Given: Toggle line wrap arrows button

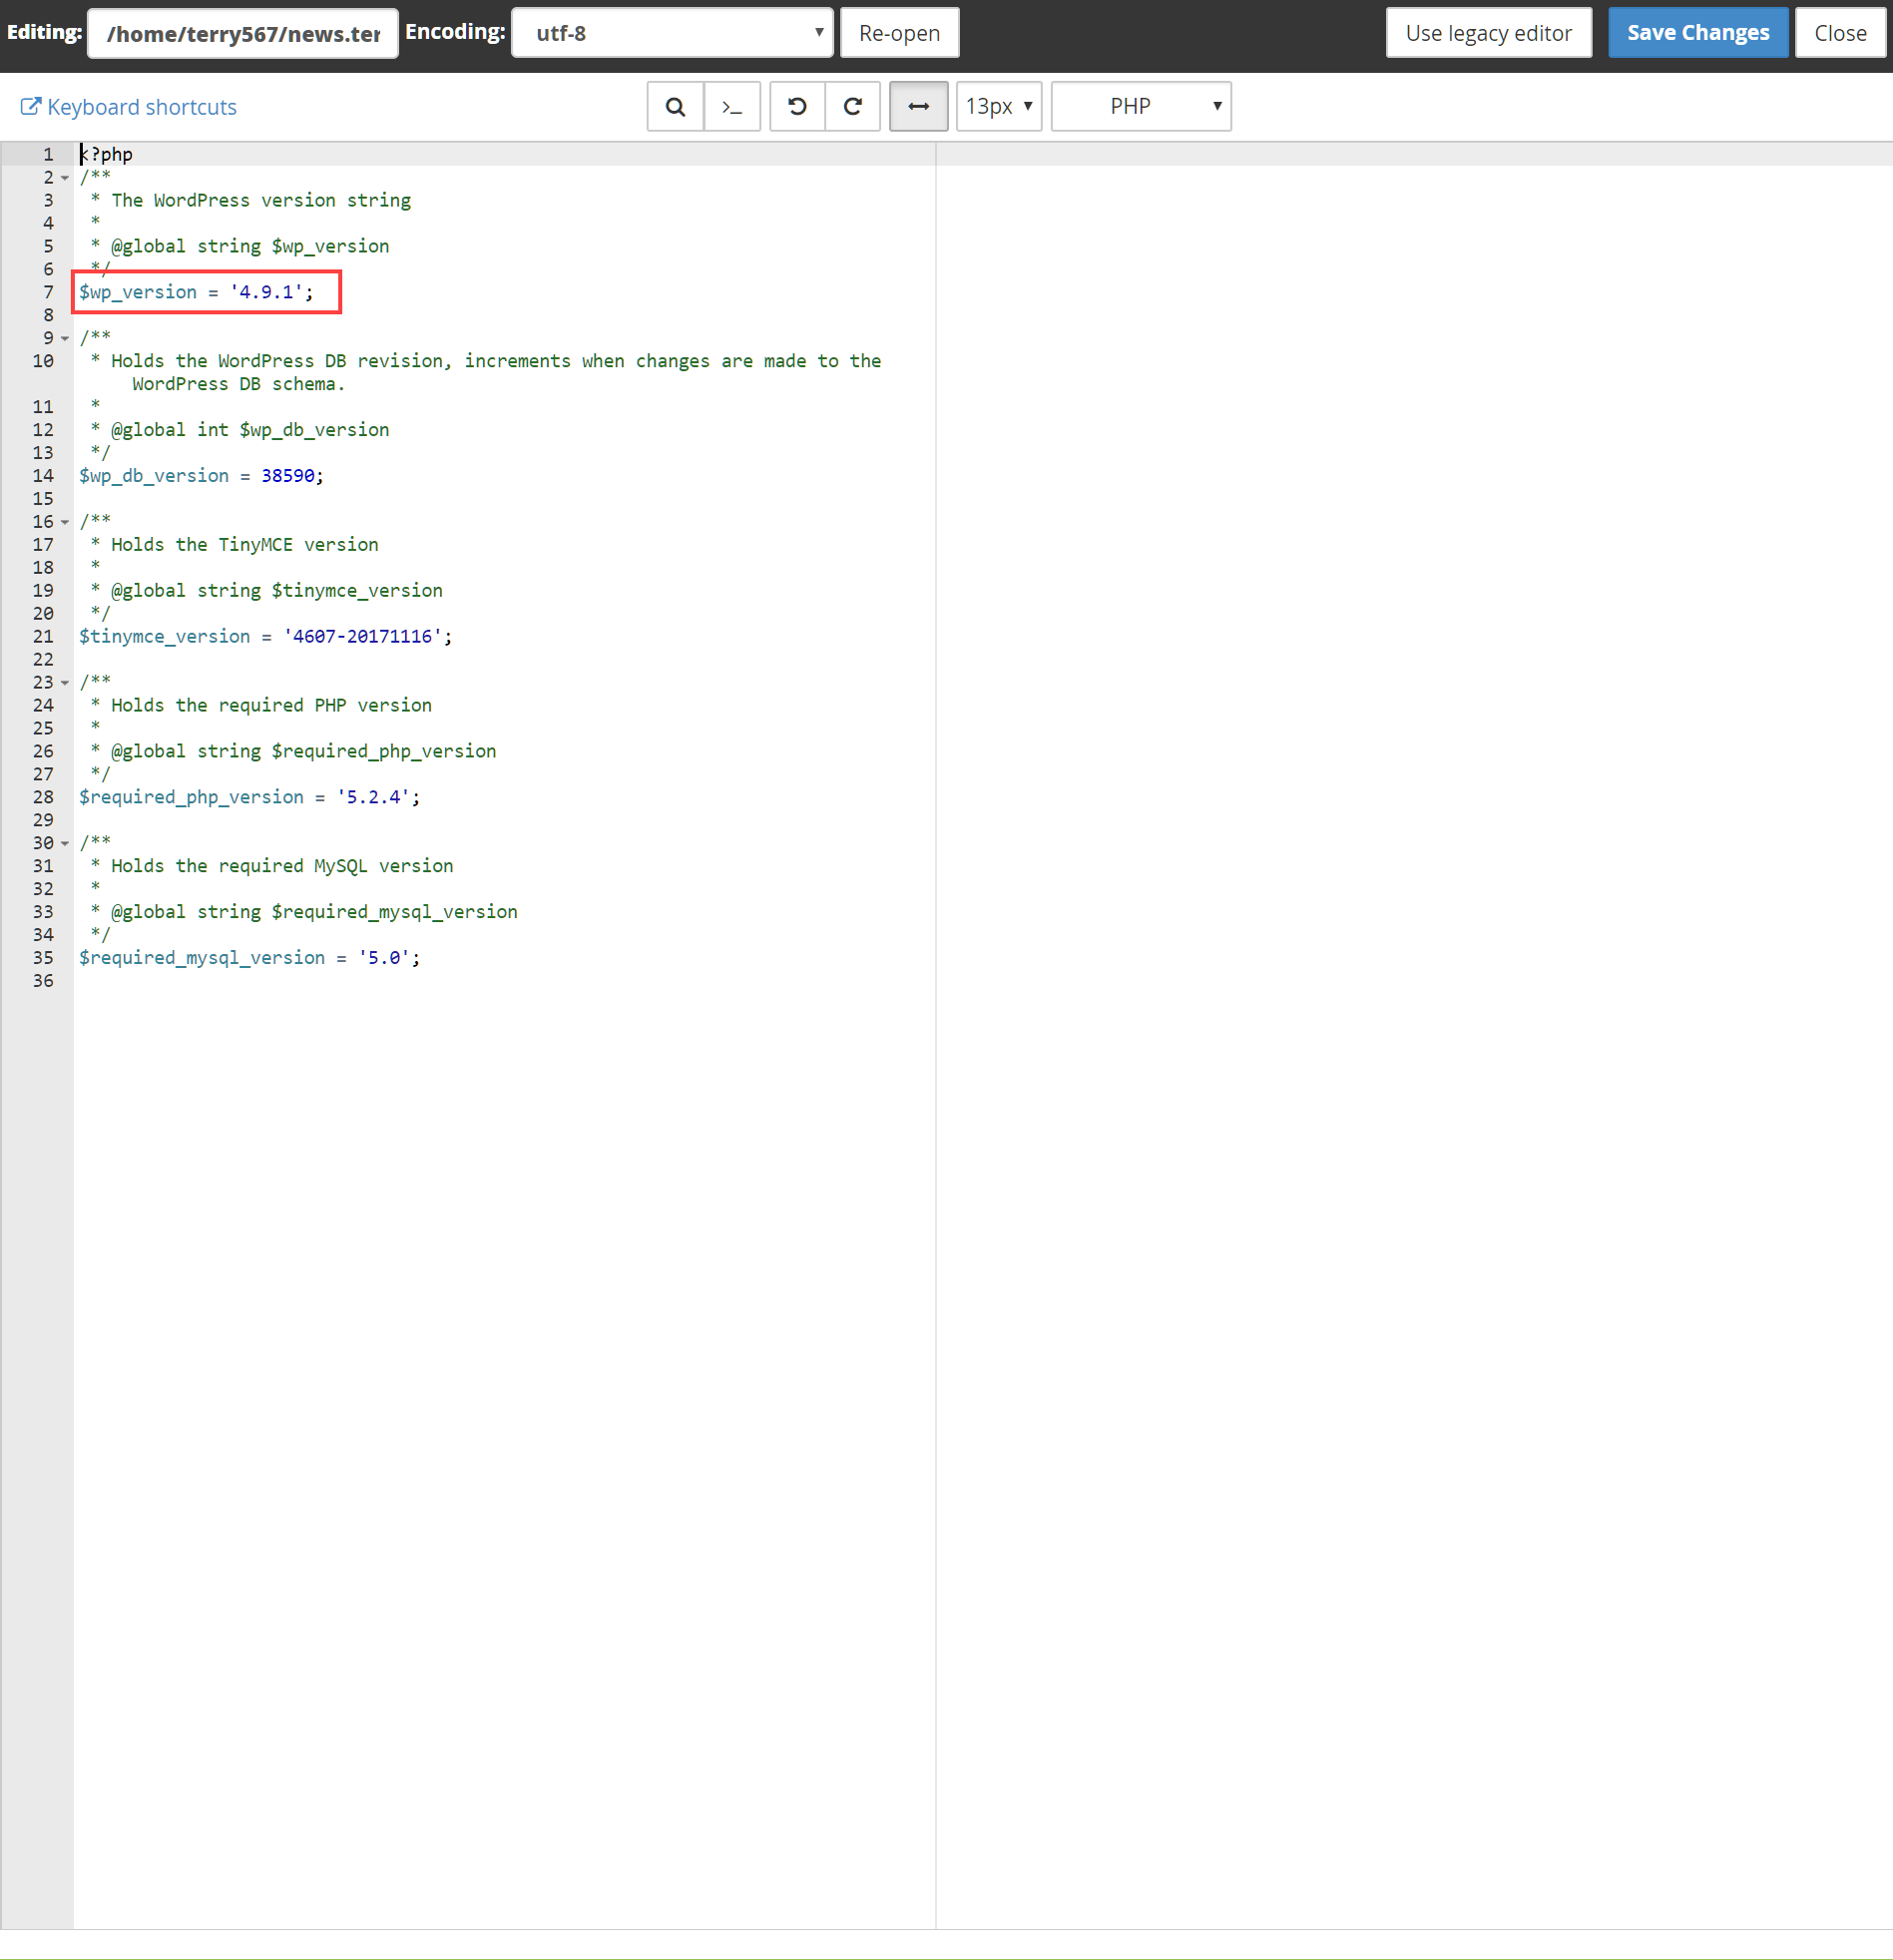Looking at the screenshot, I should (918, 106).
